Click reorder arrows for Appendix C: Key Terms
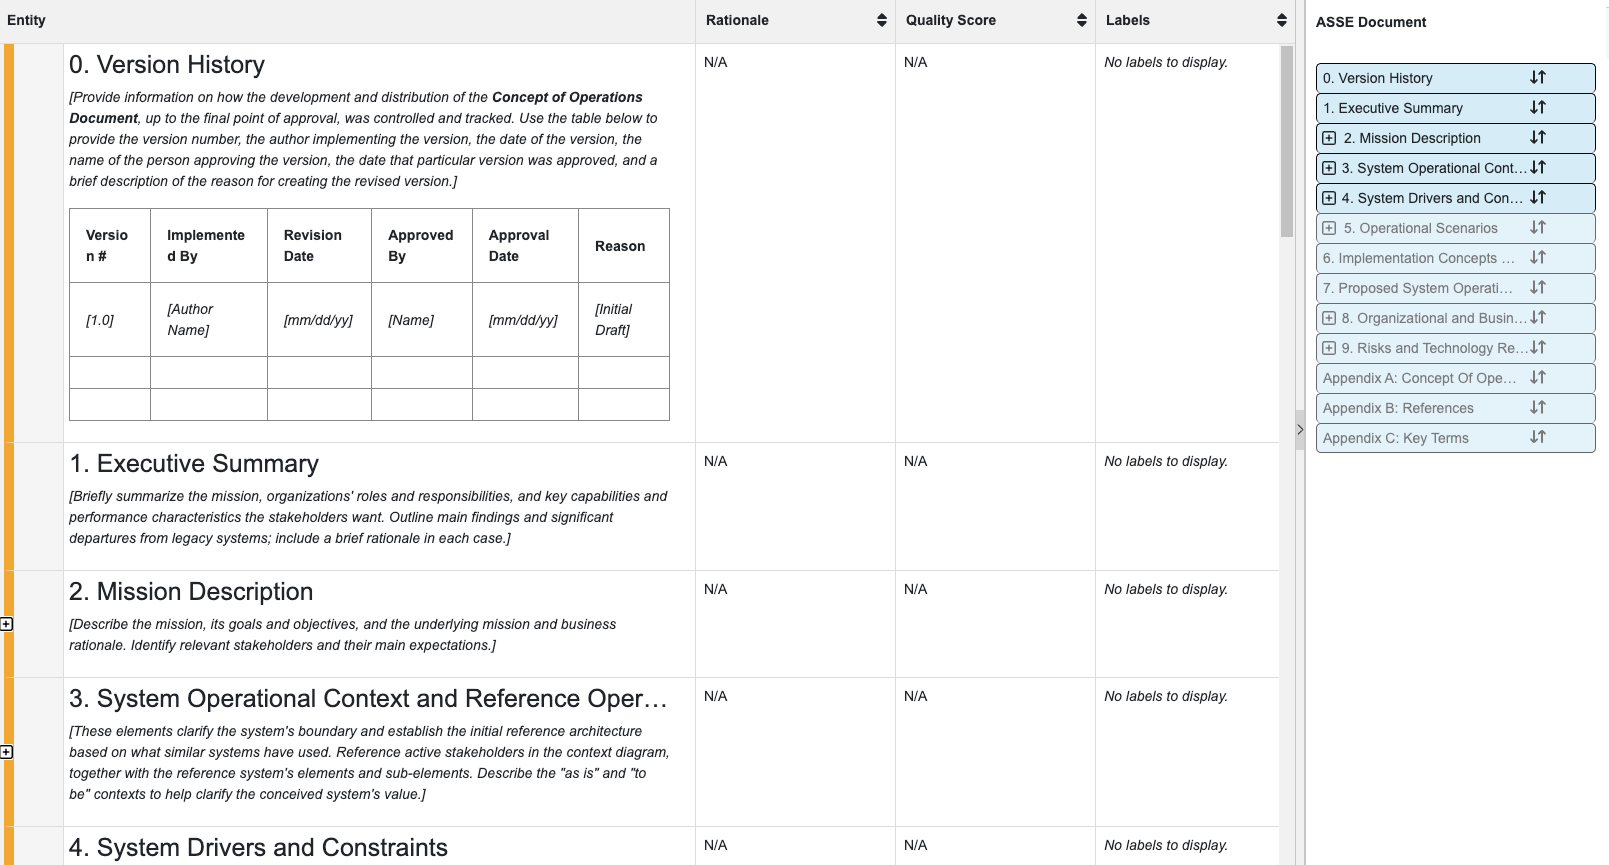 [x=1537, y=438]
